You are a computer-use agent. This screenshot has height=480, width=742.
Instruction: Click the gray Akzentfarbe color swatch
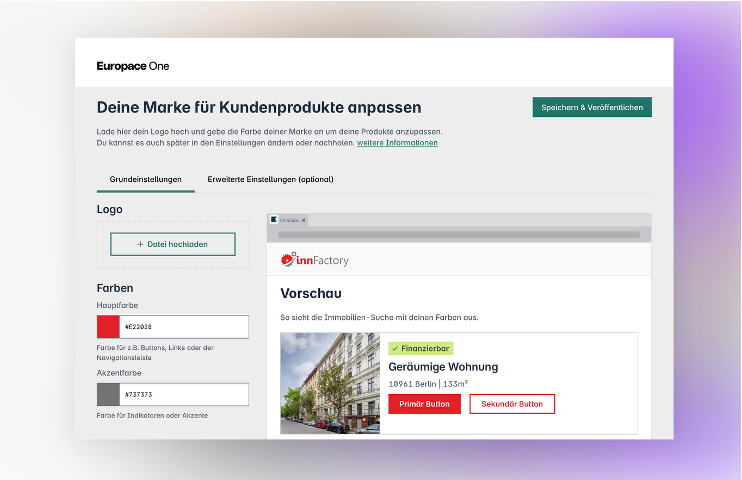(x=108, y=395)
